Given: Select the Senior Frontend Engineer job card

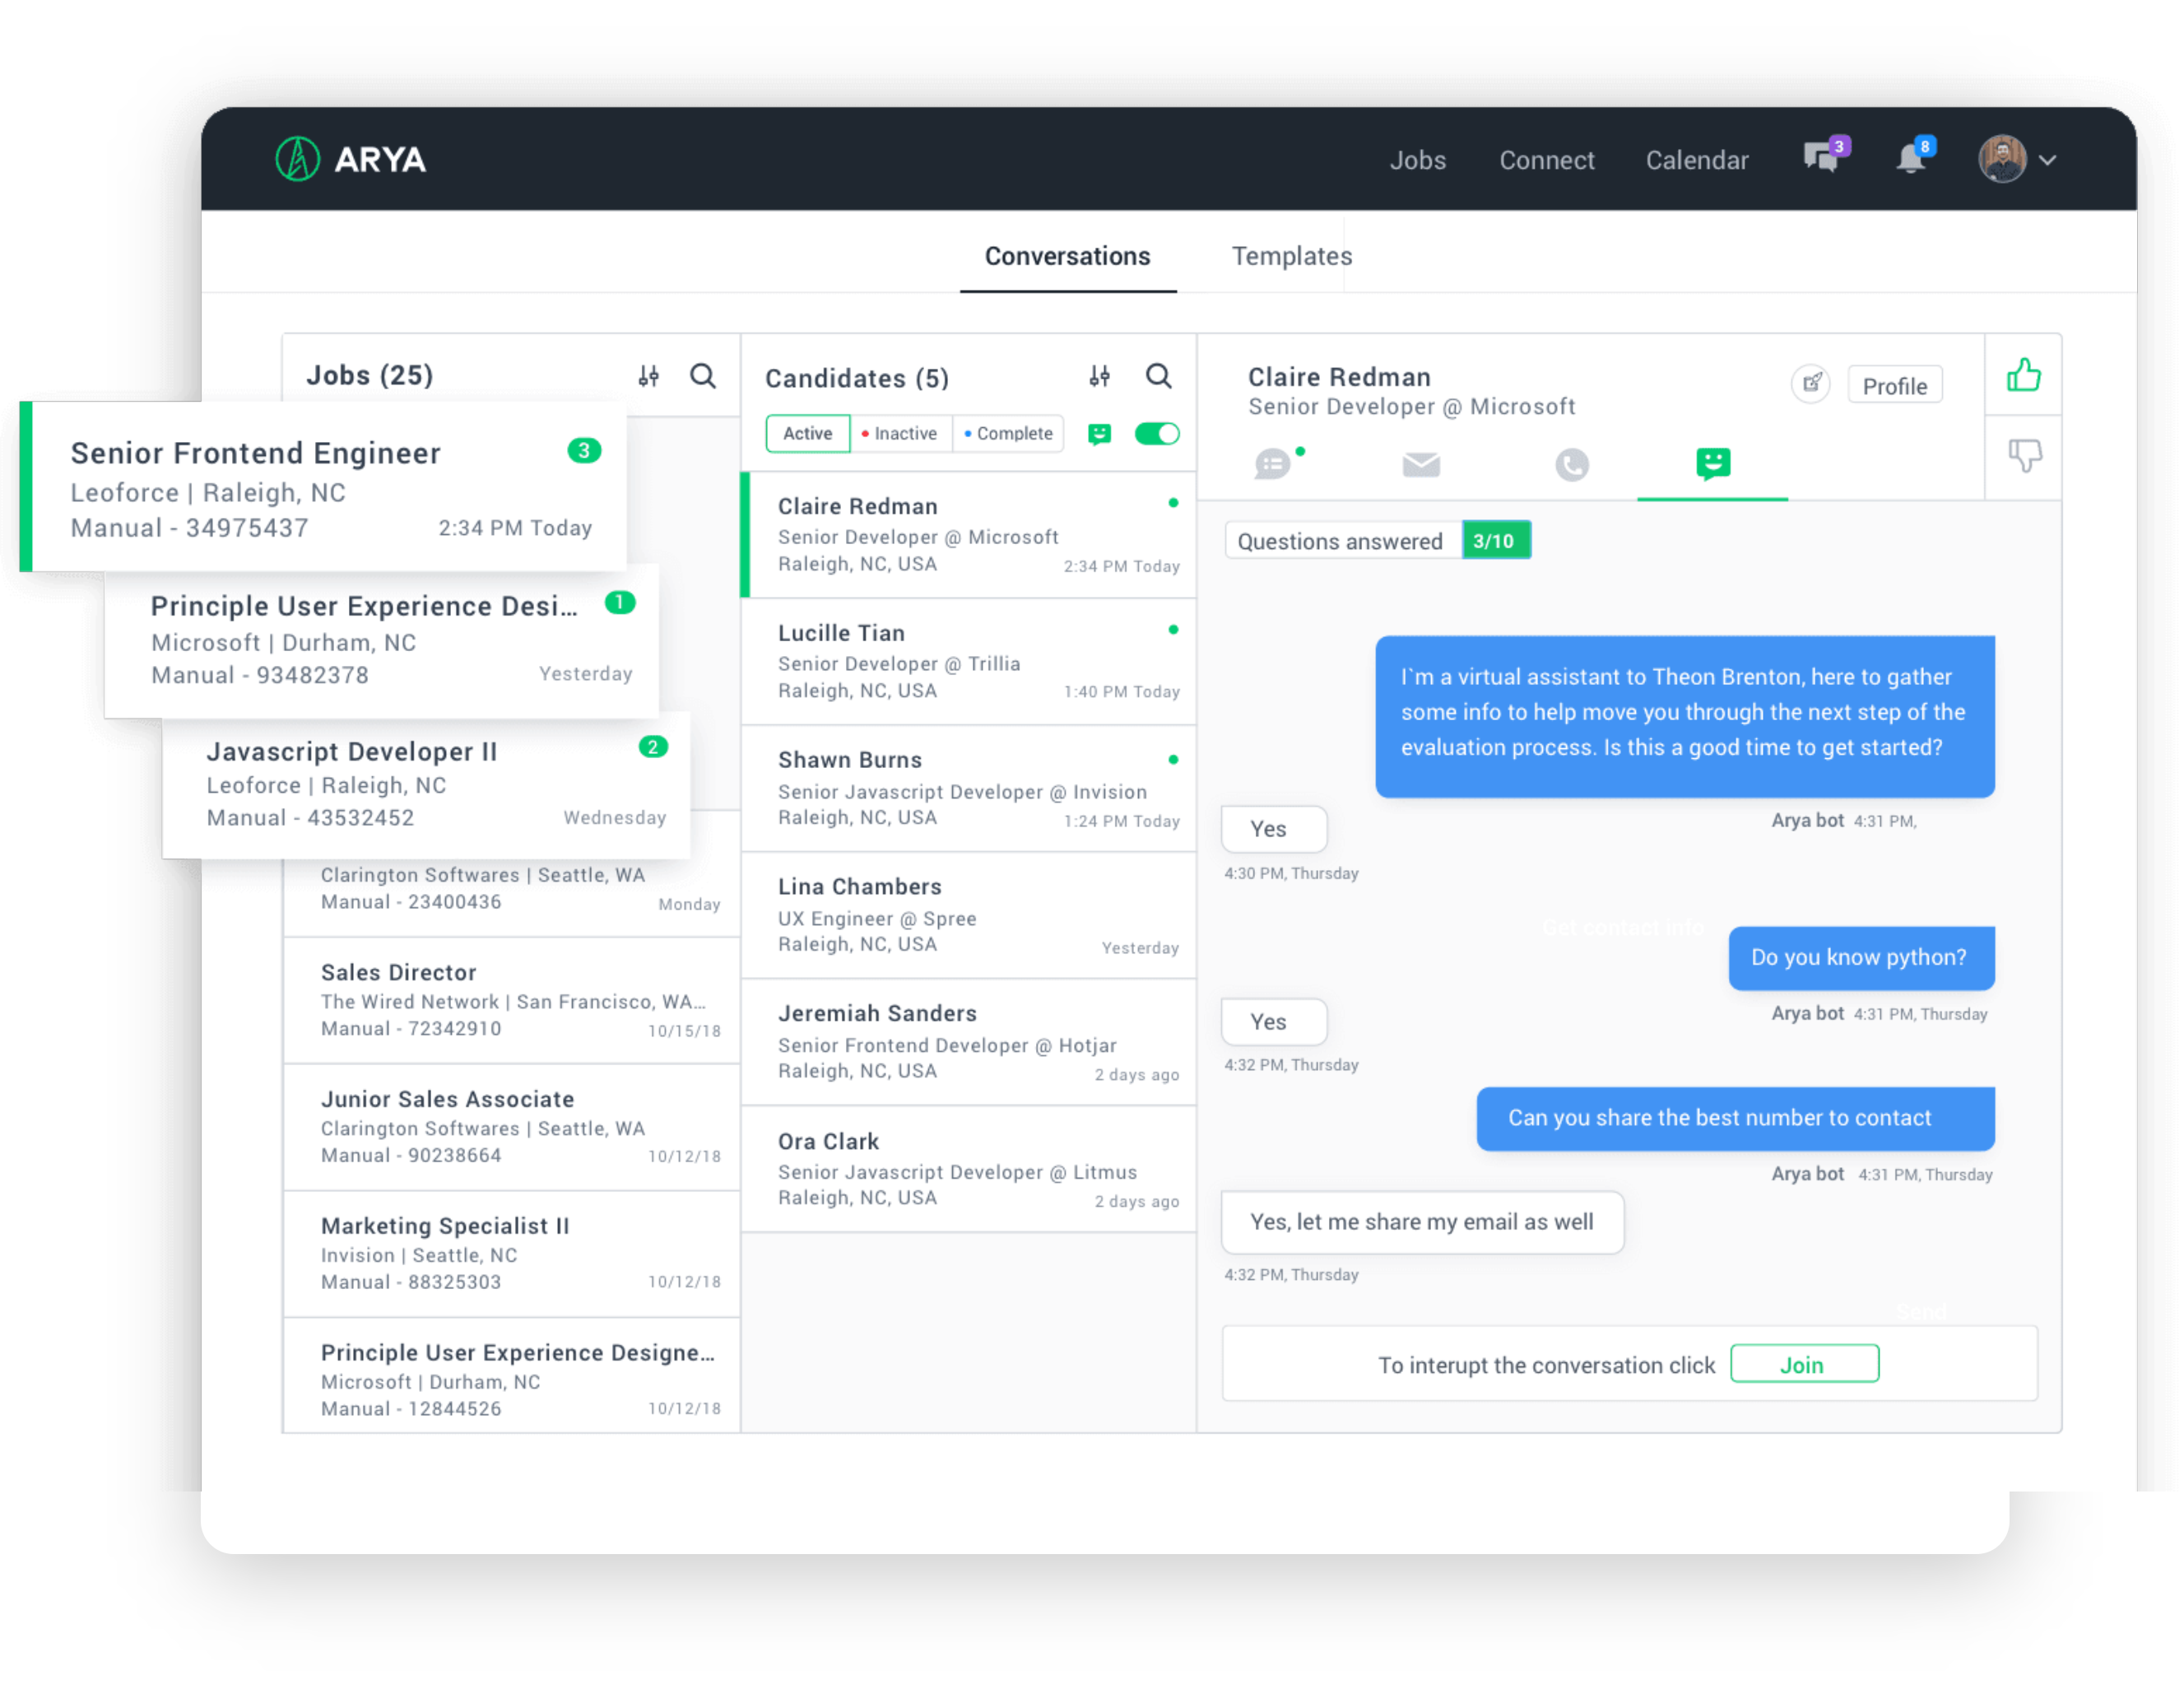Looking at the screenshot, I should [x=324, y=487].
